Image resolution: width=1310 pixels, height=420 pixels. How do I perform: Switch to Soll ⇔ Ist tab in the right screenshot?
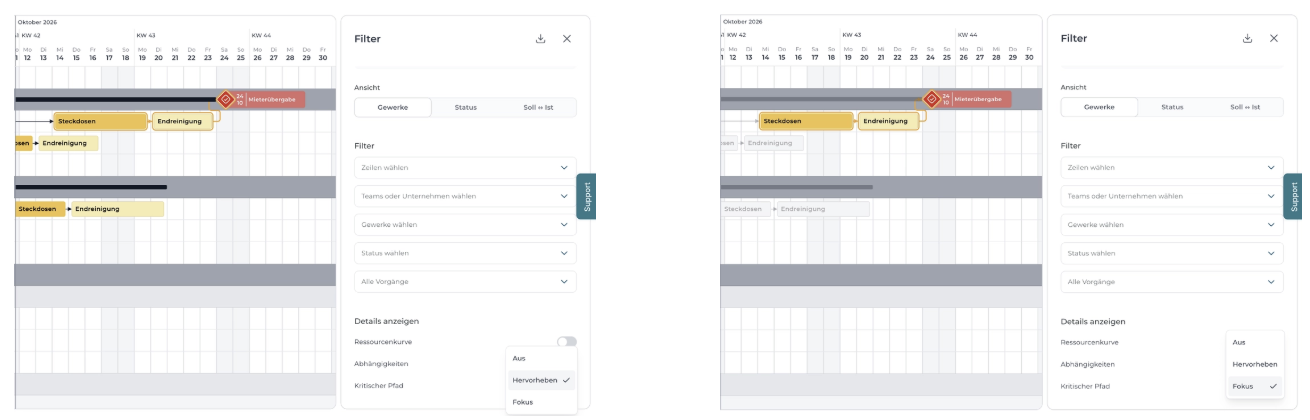1245,107
